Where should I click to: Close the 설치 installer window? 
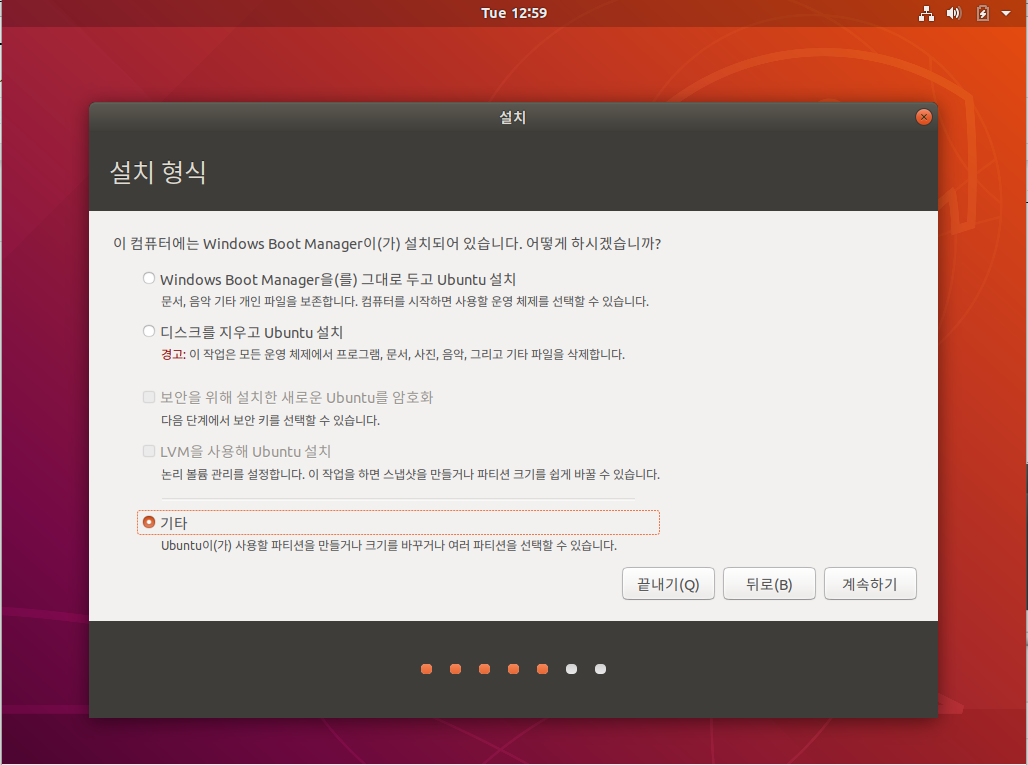tap(923, 116)
